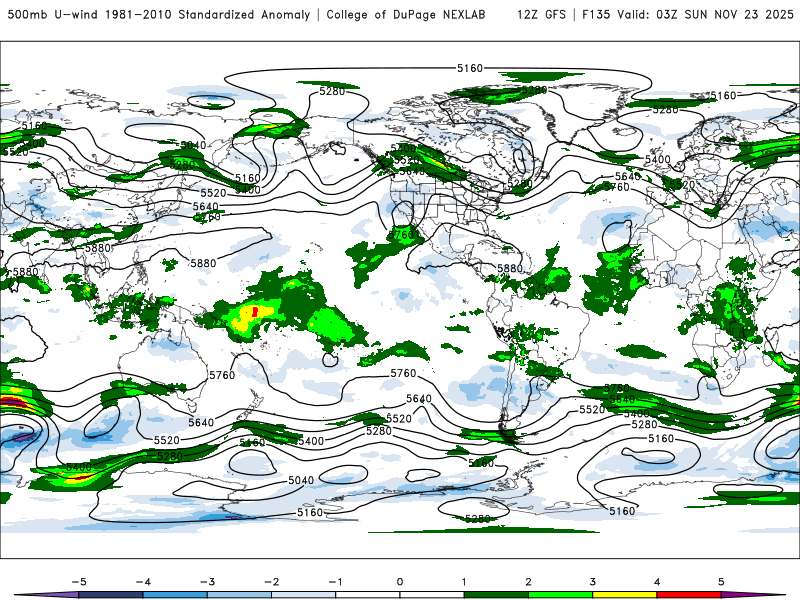Click the dark green colorbar segment between 1 and 2
The height and width of the screenshot is (600, 800).
pos(496,595)
